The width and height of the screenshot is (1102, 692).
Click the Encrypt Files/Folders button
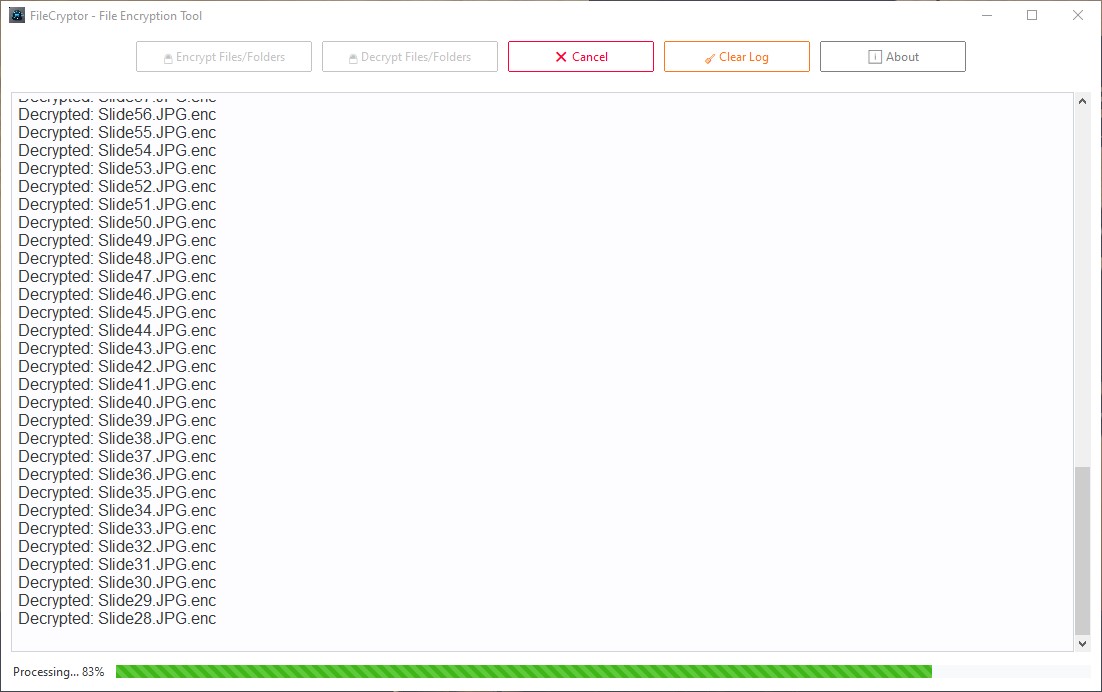[x=223, y=57]
